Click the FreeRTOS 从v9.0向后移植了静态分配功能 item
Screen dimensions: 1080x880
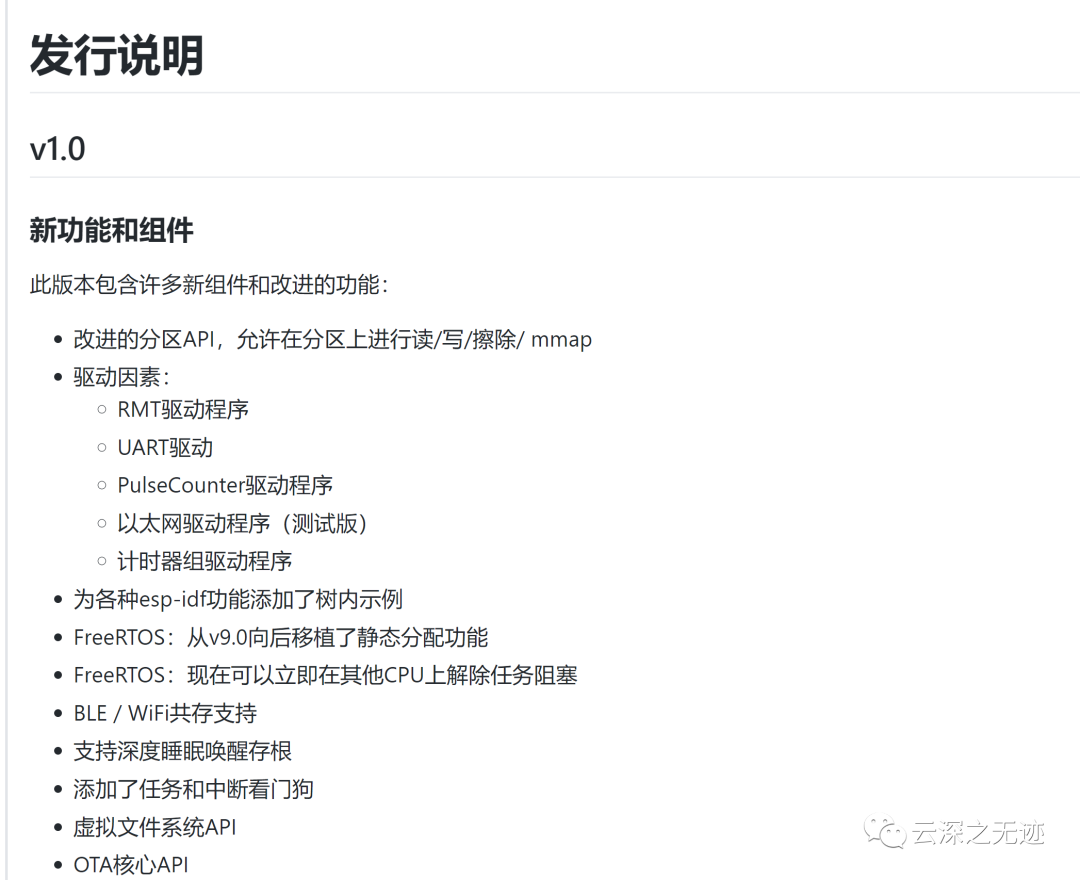point(281,638)
